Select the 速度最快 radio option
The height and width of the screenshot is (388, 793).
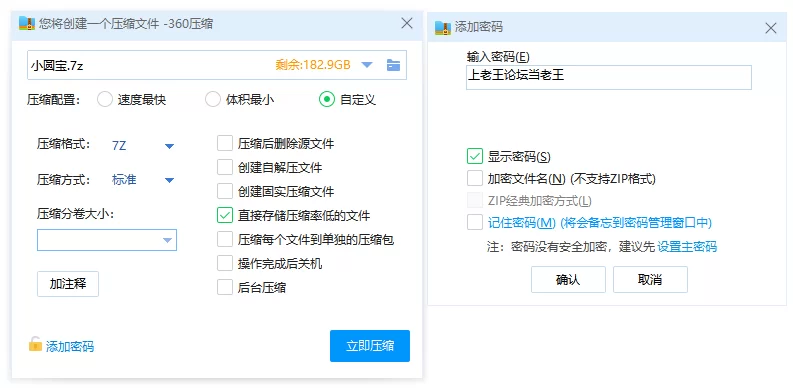click(105, 100)
